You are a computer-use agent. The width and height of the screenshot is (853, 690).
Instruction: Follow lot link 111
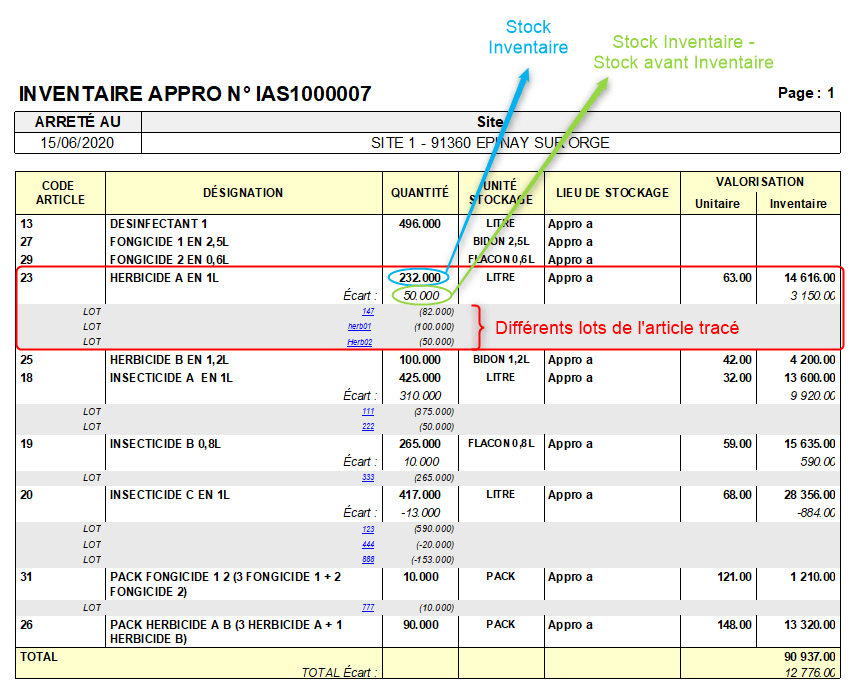tap(367, 411)
